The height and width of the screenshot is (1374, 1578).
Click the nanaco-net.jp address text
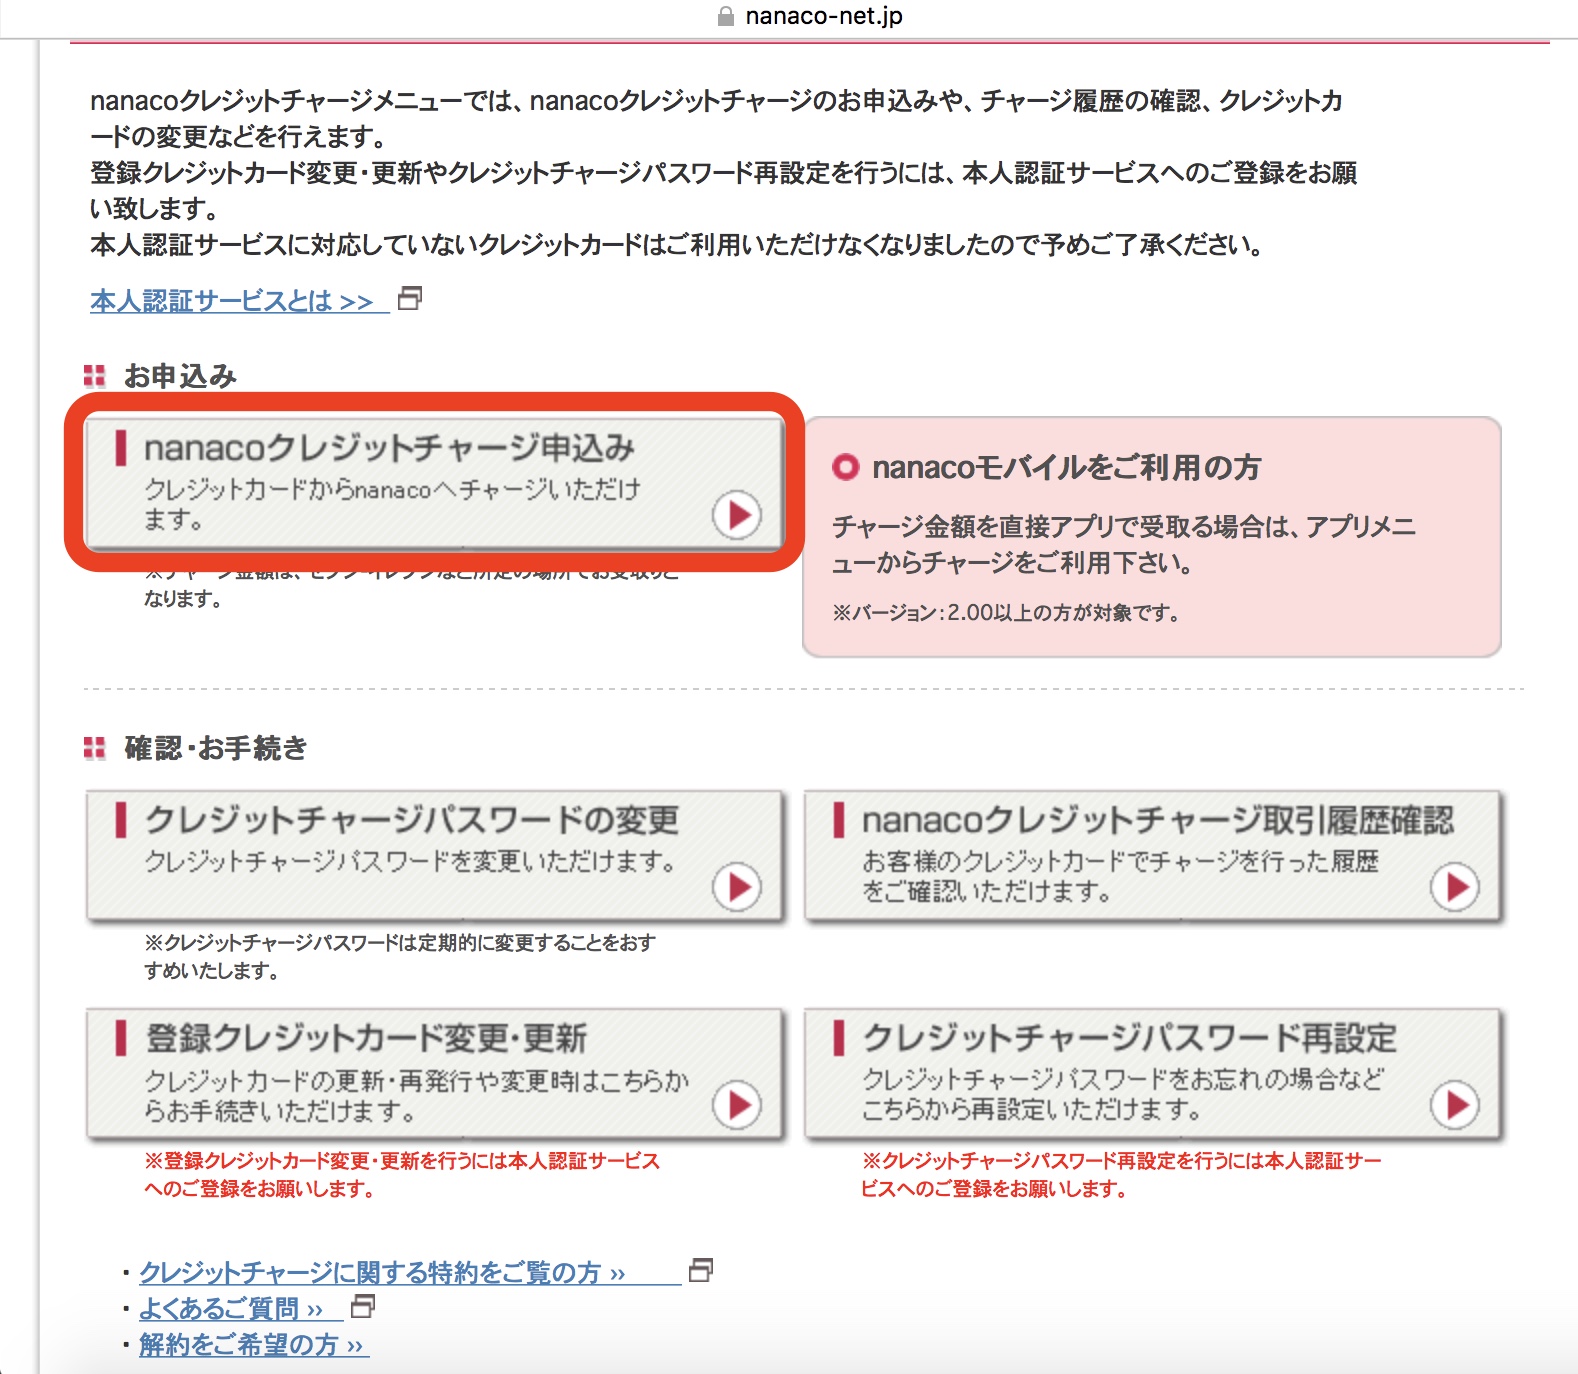click(x=824, y=16)
